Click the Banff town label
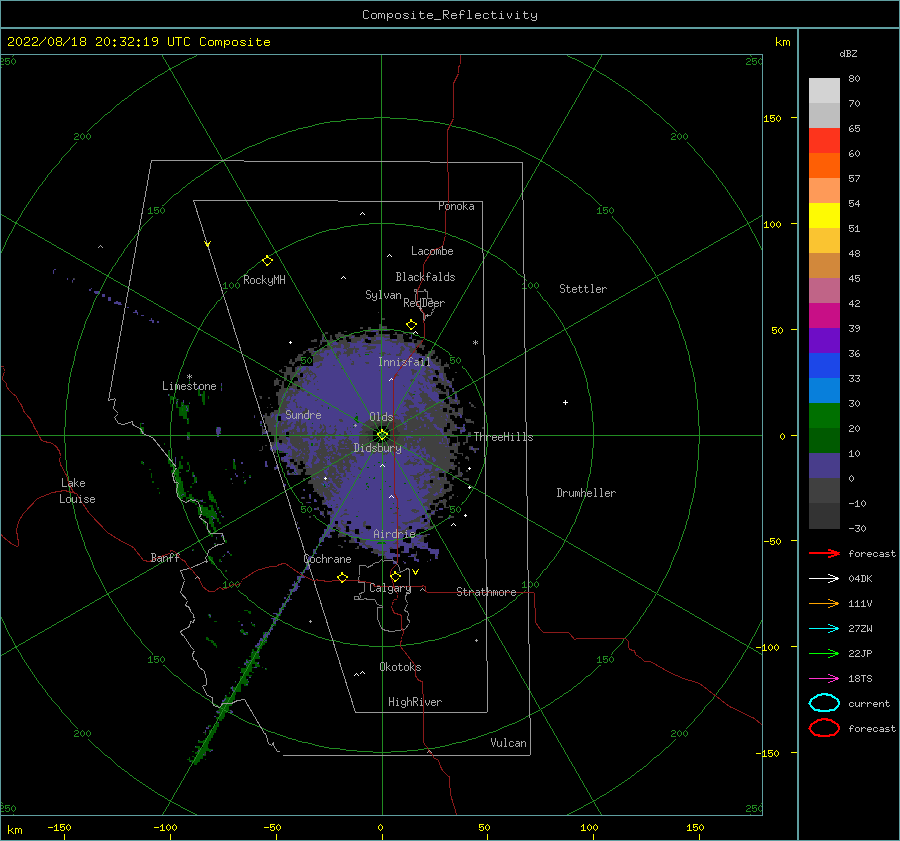 tap(165, 557)
